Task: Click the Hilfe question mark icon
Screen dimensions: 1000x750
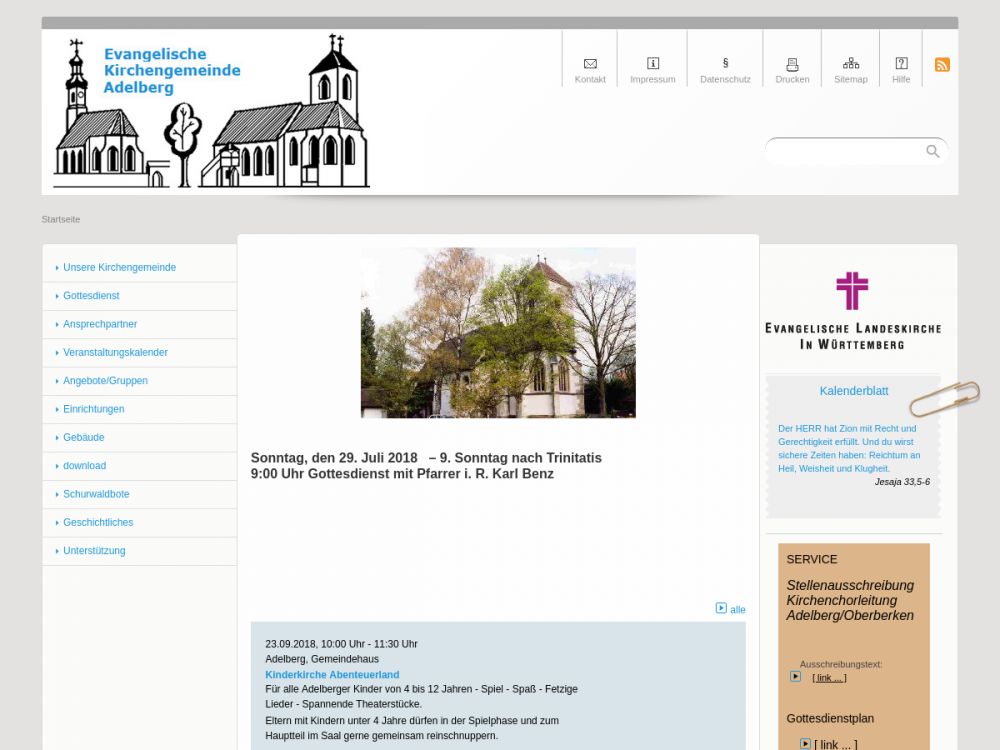Action: (901, 64)
